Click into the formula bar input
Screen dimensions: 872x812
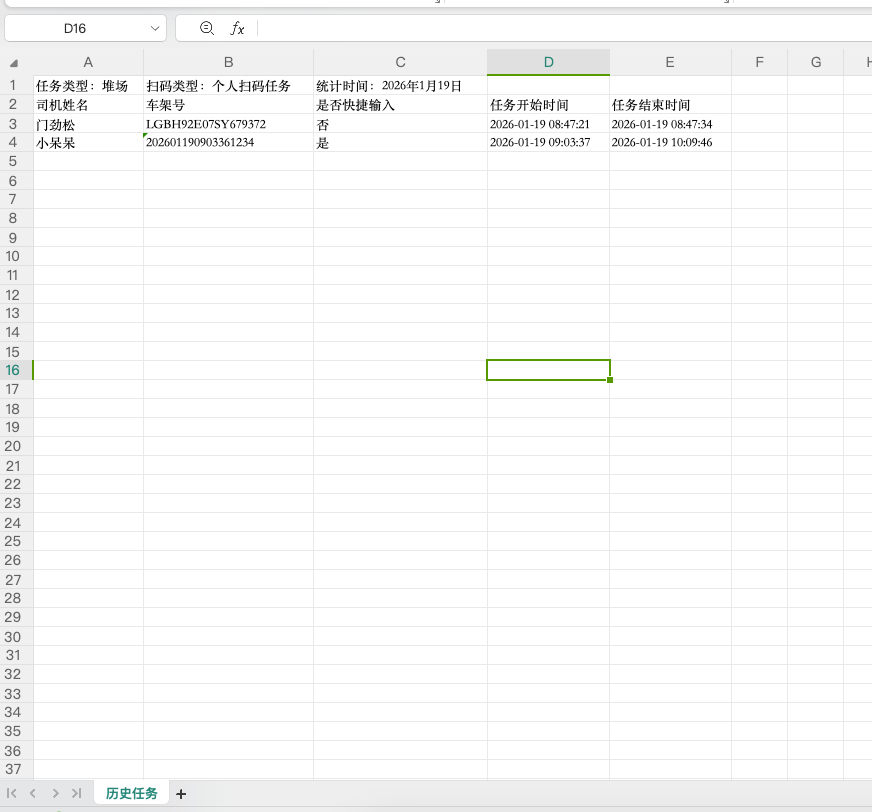(x=564, y=28)
